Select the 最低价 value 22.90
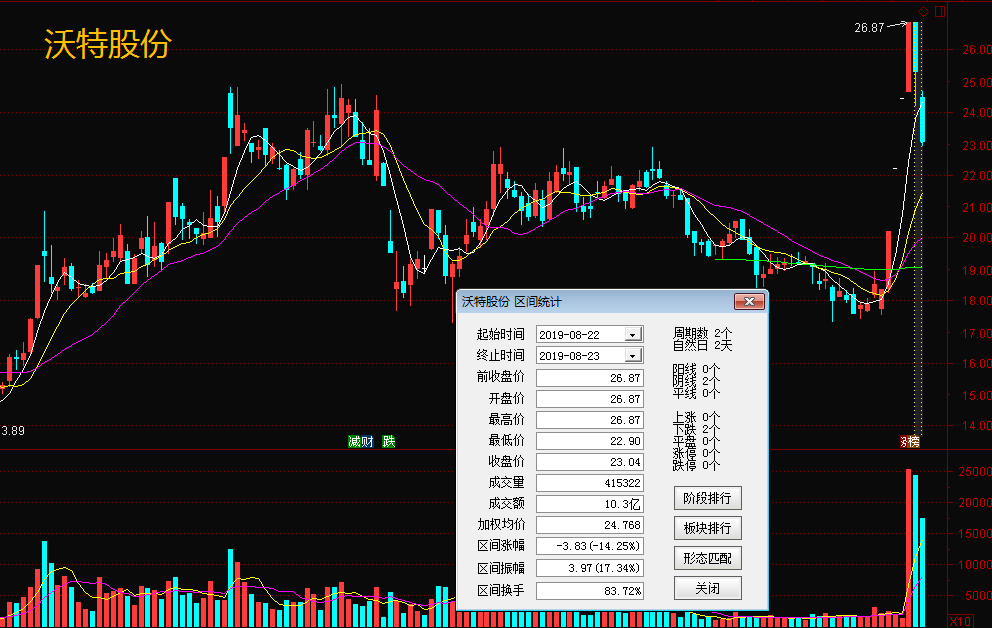 pyautogui.click(x=590, y=441)
